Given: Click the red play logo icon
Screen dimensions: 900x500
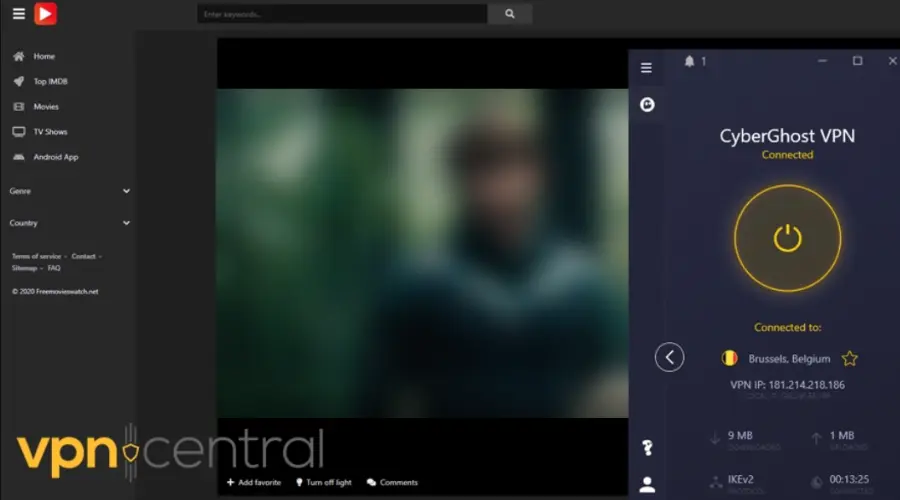Looking at the screenshot, I should tap(45, 13).
